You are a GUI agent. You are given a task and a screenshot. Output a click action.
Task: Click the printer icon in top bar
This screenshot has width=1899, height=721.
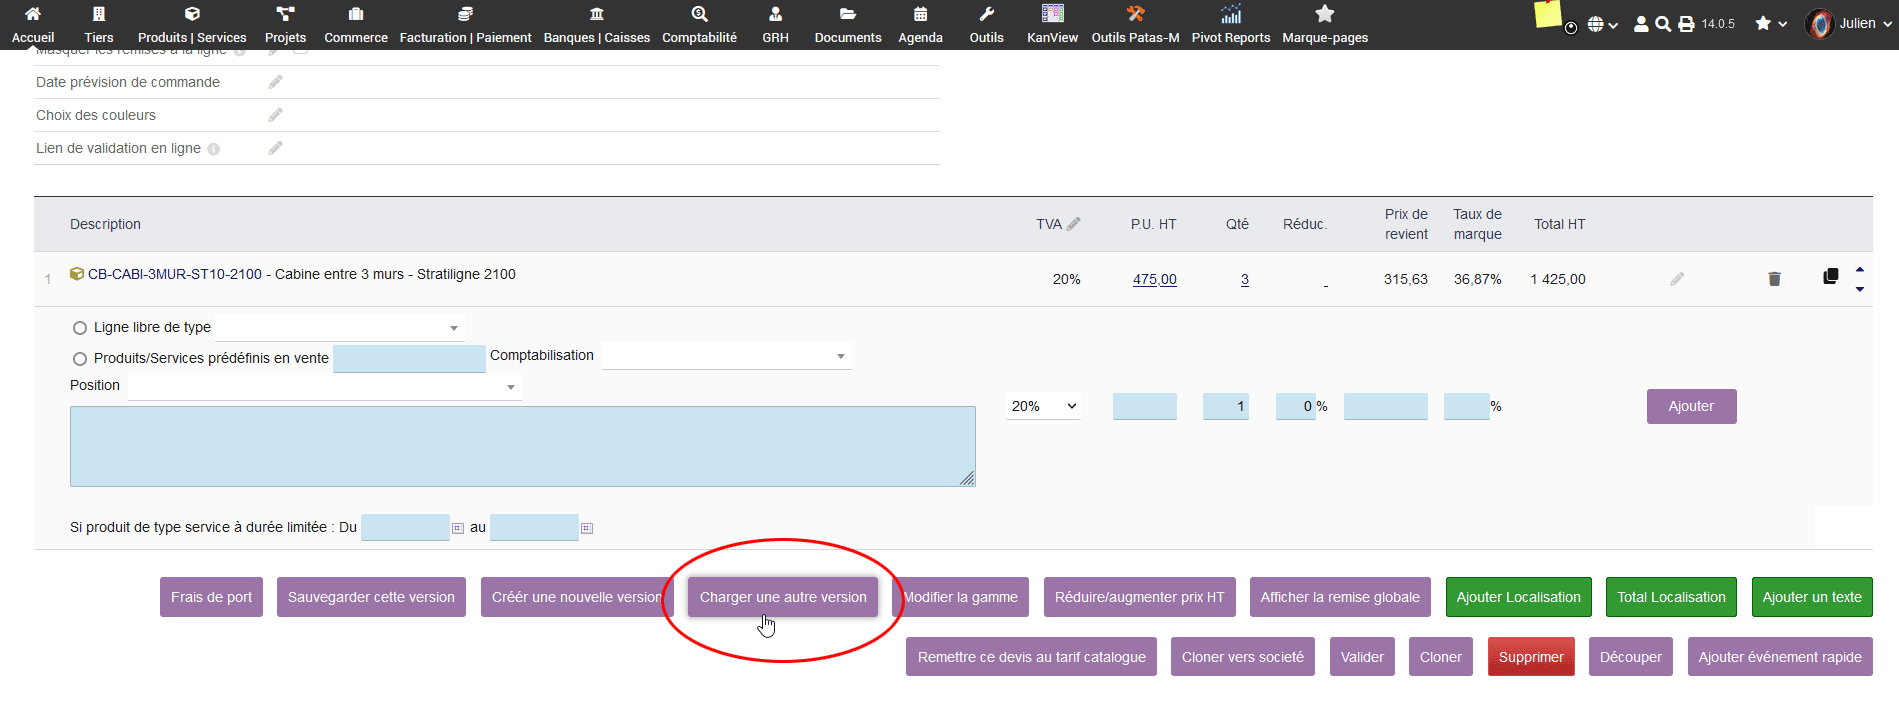coord(1686,24)
